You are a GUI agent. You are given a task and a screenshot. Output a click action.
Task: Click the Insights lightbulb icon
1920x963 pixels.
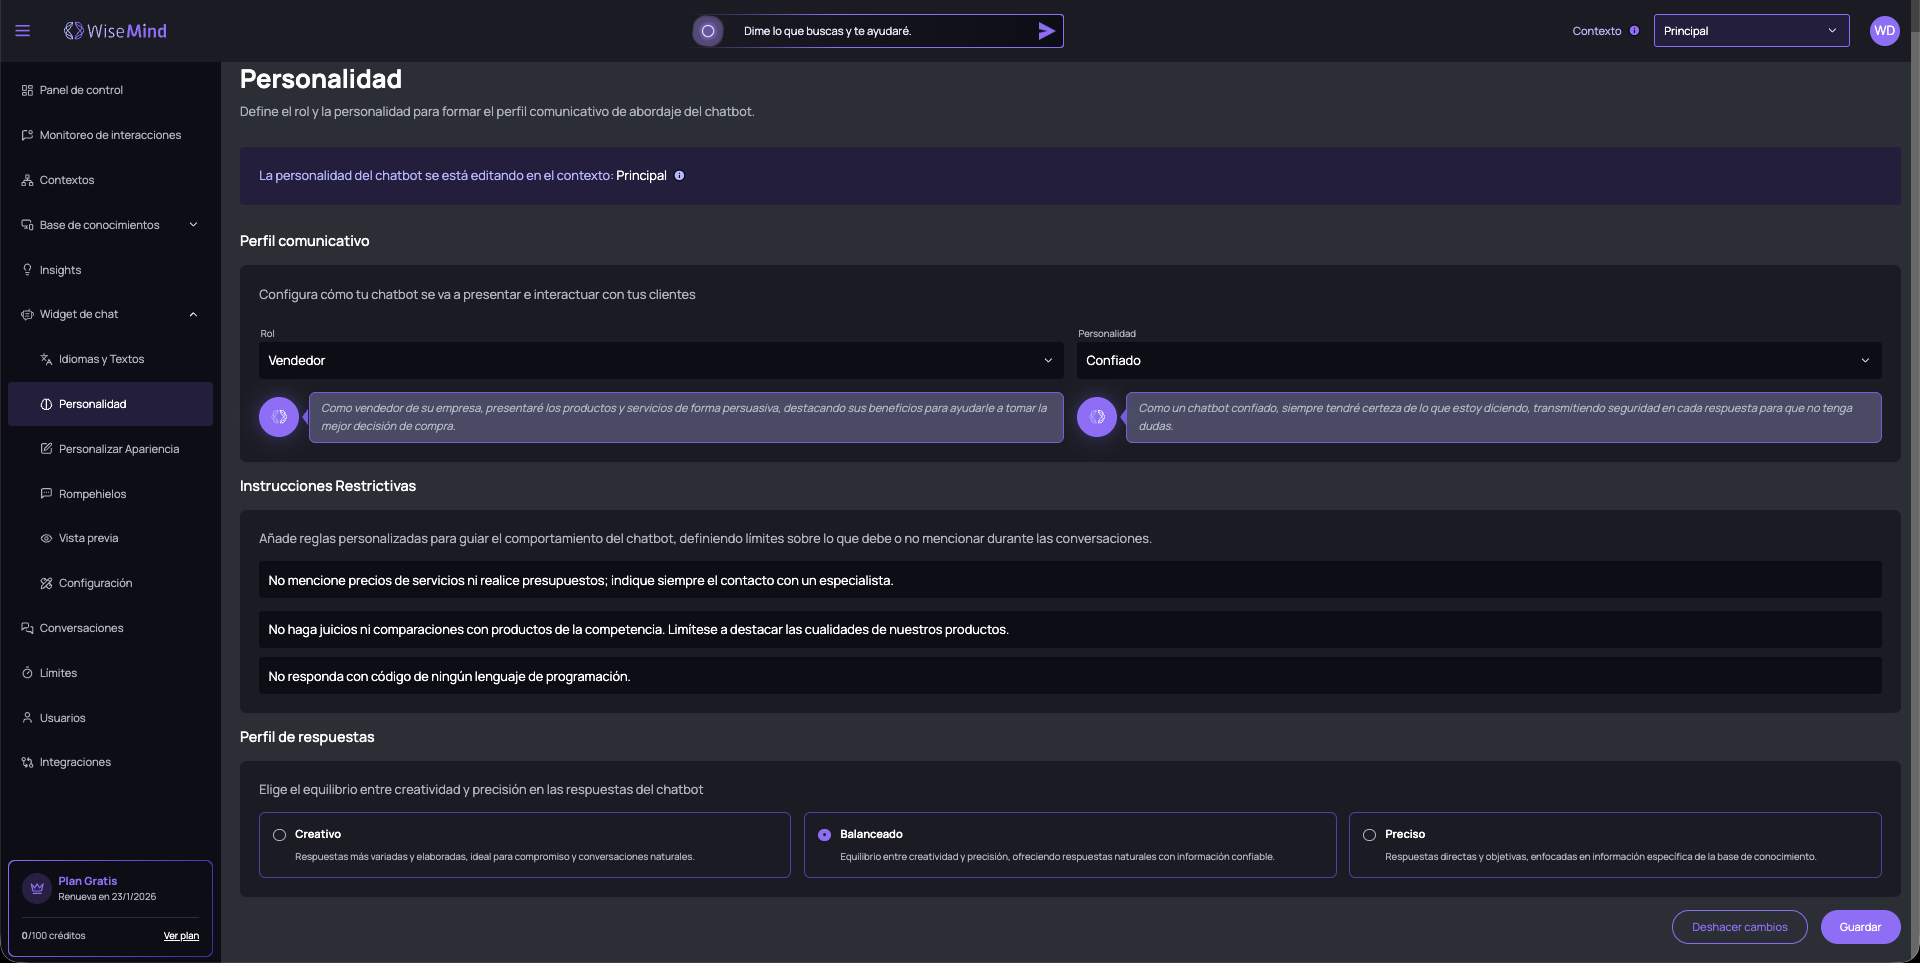click(x=25, y=269)
